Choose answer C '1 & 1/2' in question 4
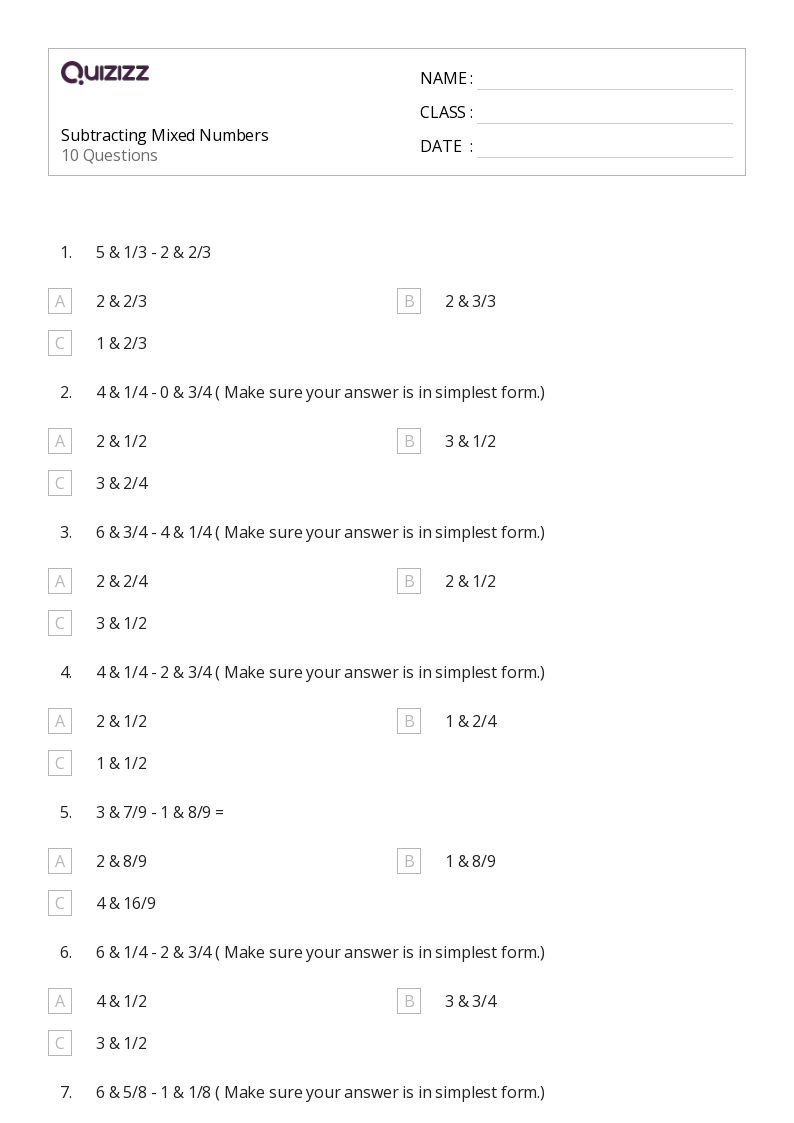Screen dimensions: 794x1123 pyautogui.click(x=60, y=763)
